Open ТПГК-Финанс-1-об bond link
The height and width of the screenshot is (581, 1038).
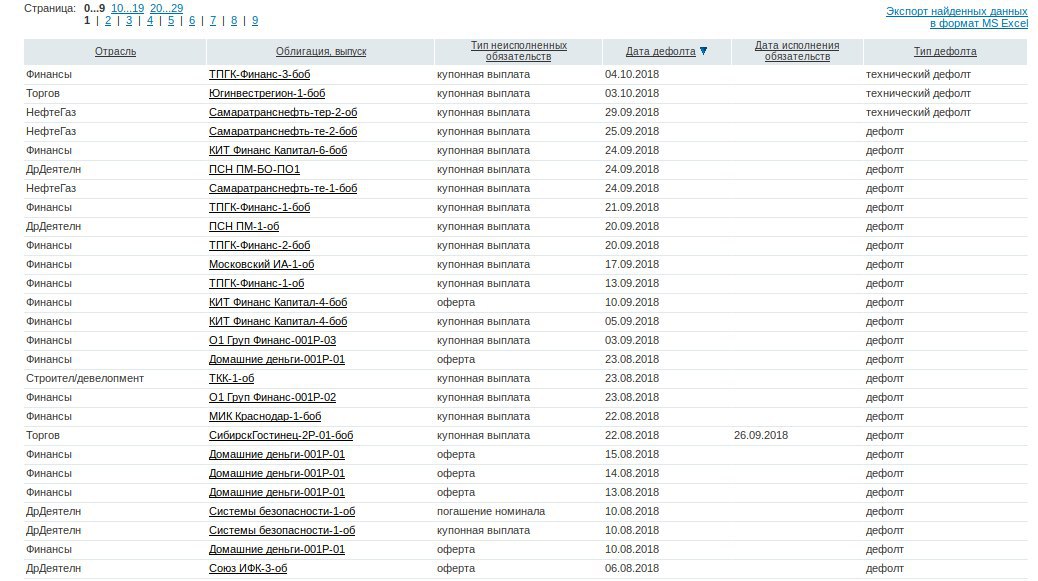tap(256, 283)
